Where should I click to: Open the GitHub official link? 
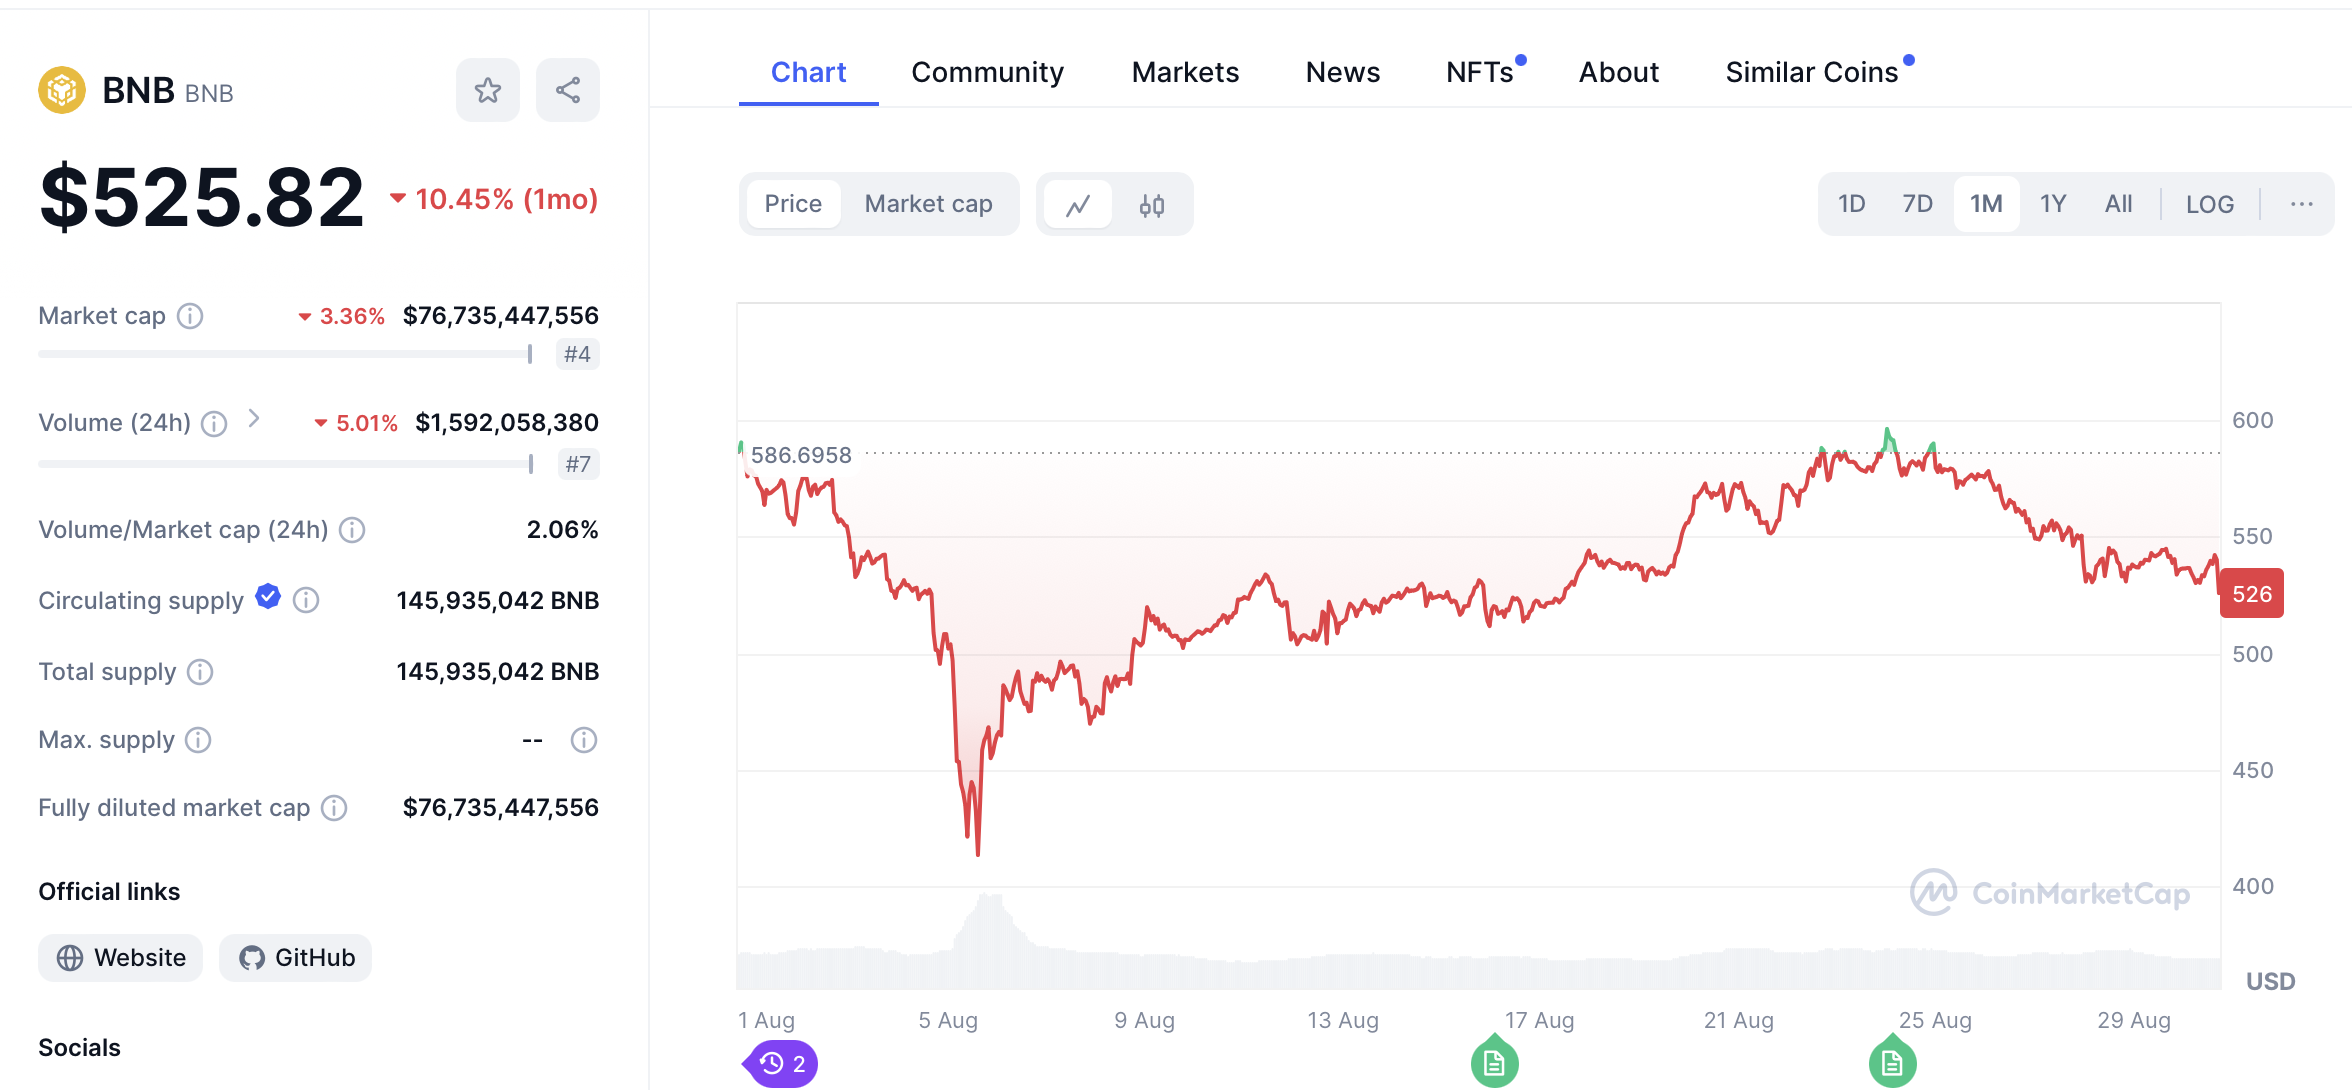296,958
